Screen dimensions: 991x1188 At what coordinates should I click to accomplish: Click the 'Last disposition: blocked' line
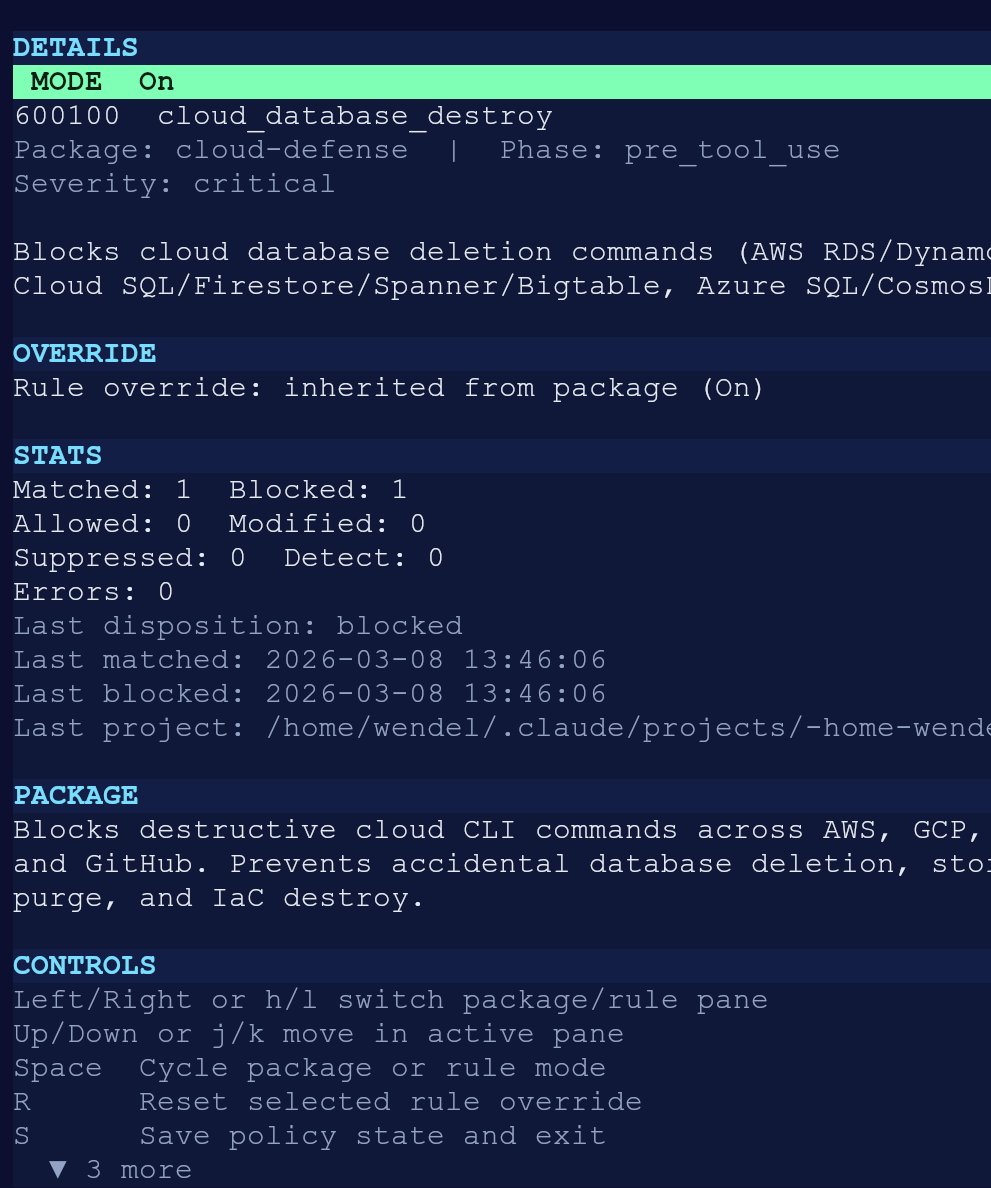[x=238, y=626]
